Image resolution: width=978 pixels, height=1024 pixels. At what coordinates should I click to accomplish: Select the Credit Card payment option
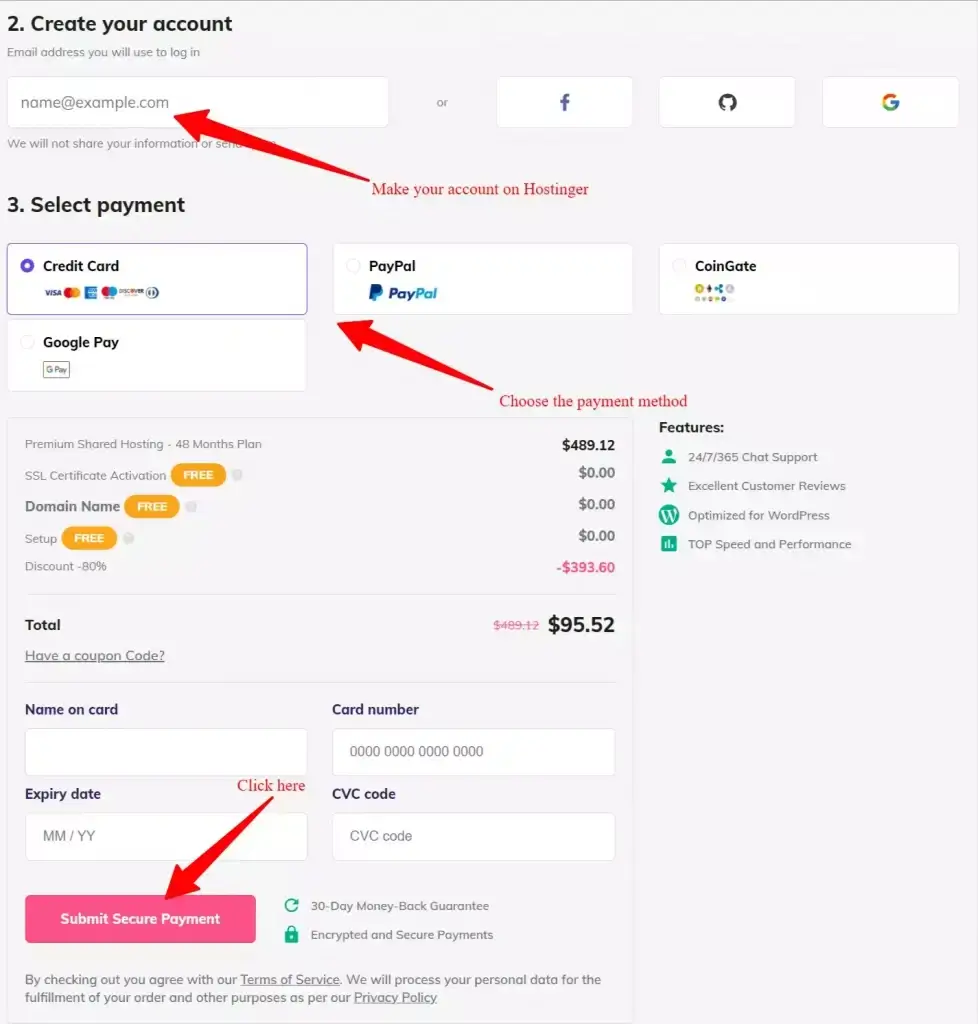[x=28, y=265]
